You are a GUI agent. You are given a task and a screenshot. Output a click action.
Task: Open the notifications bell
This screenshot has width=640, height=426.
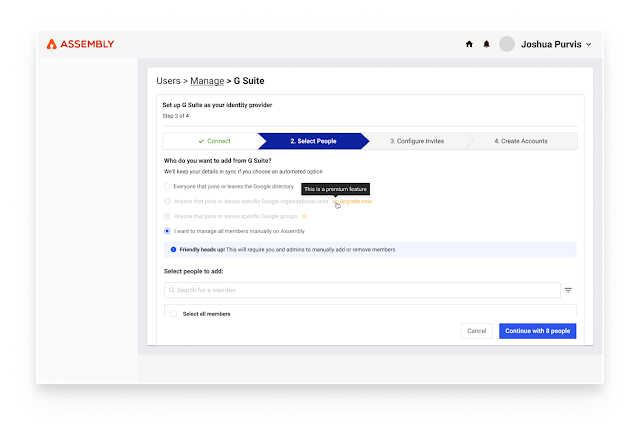pos(486,44)
